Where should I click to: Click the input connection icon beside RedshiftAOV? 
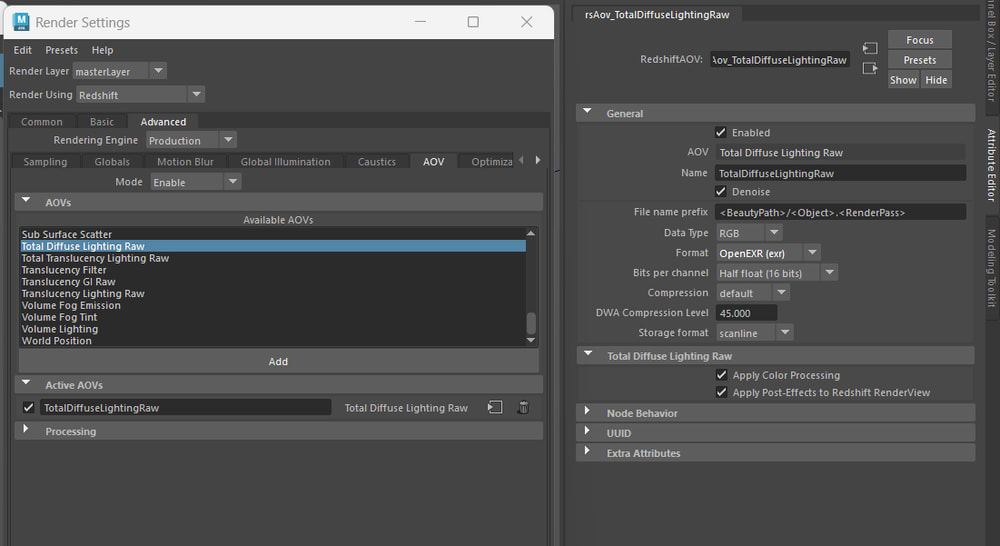870,48
